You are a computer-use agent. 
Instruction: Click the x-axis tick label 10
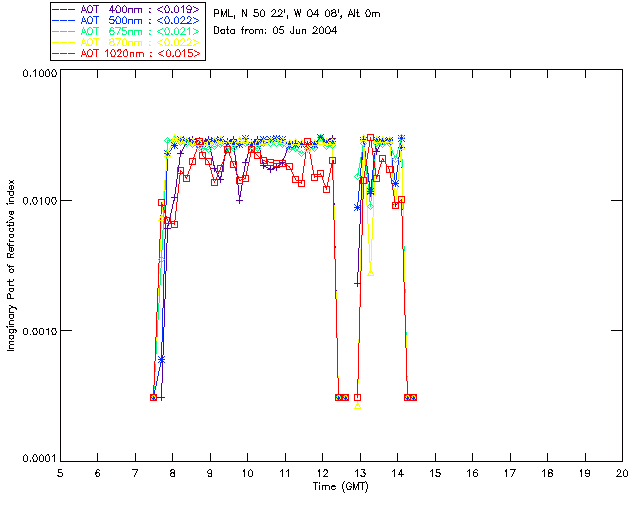click(x=248, y=473)
